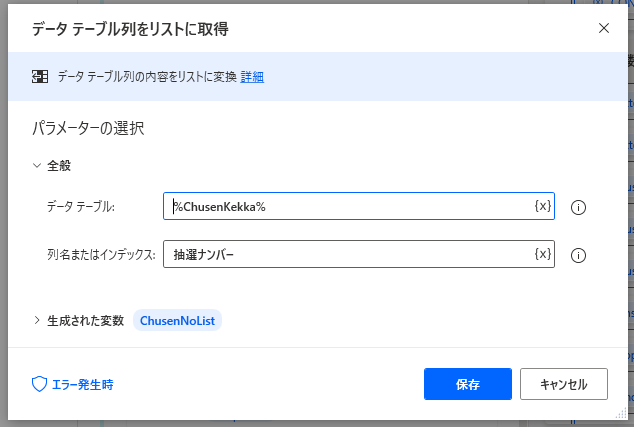Focus the 抽選ナンバー column name field

[350, 254]
